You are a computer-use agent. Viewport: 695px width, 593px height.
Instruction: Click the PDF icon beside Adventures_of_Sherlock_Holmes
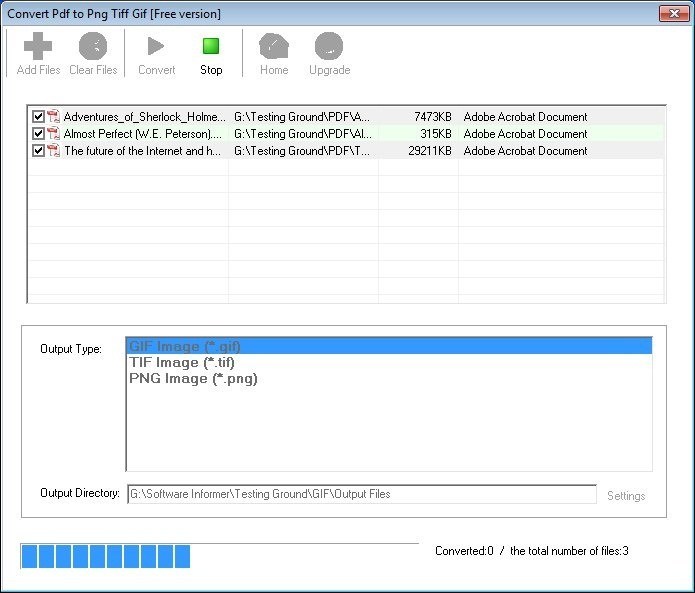tap(54, 117)
